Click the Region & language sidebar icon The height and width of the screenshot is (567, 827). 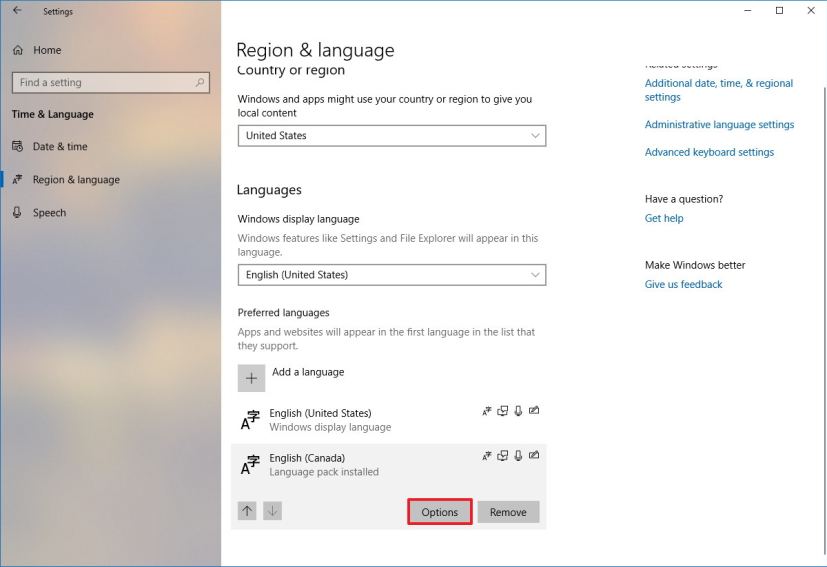[17, 179]
